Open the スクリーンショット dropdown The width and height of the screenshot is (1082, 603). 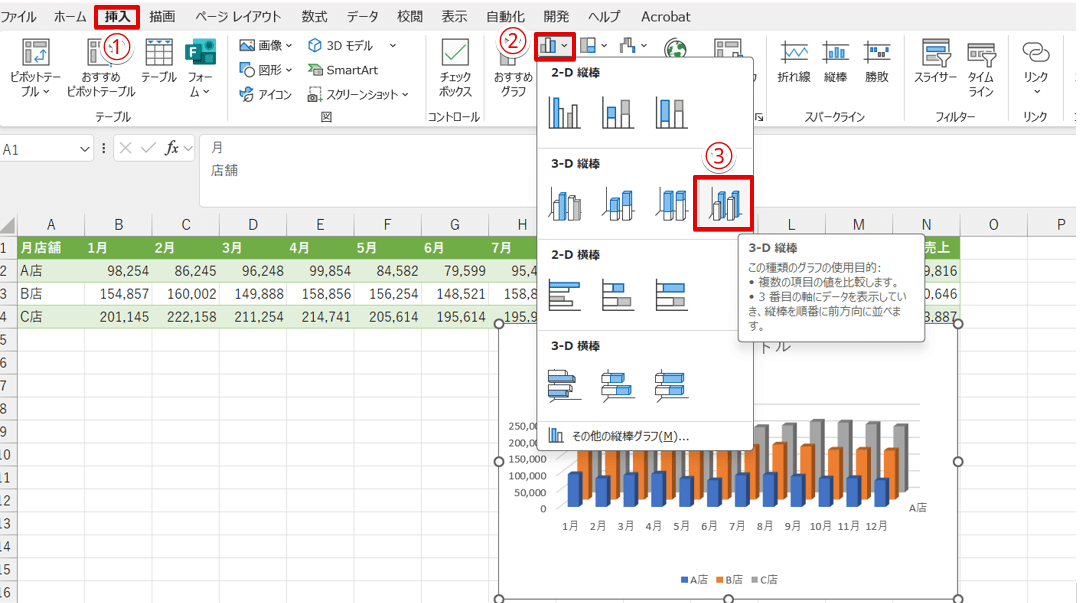tap(358, 95)
